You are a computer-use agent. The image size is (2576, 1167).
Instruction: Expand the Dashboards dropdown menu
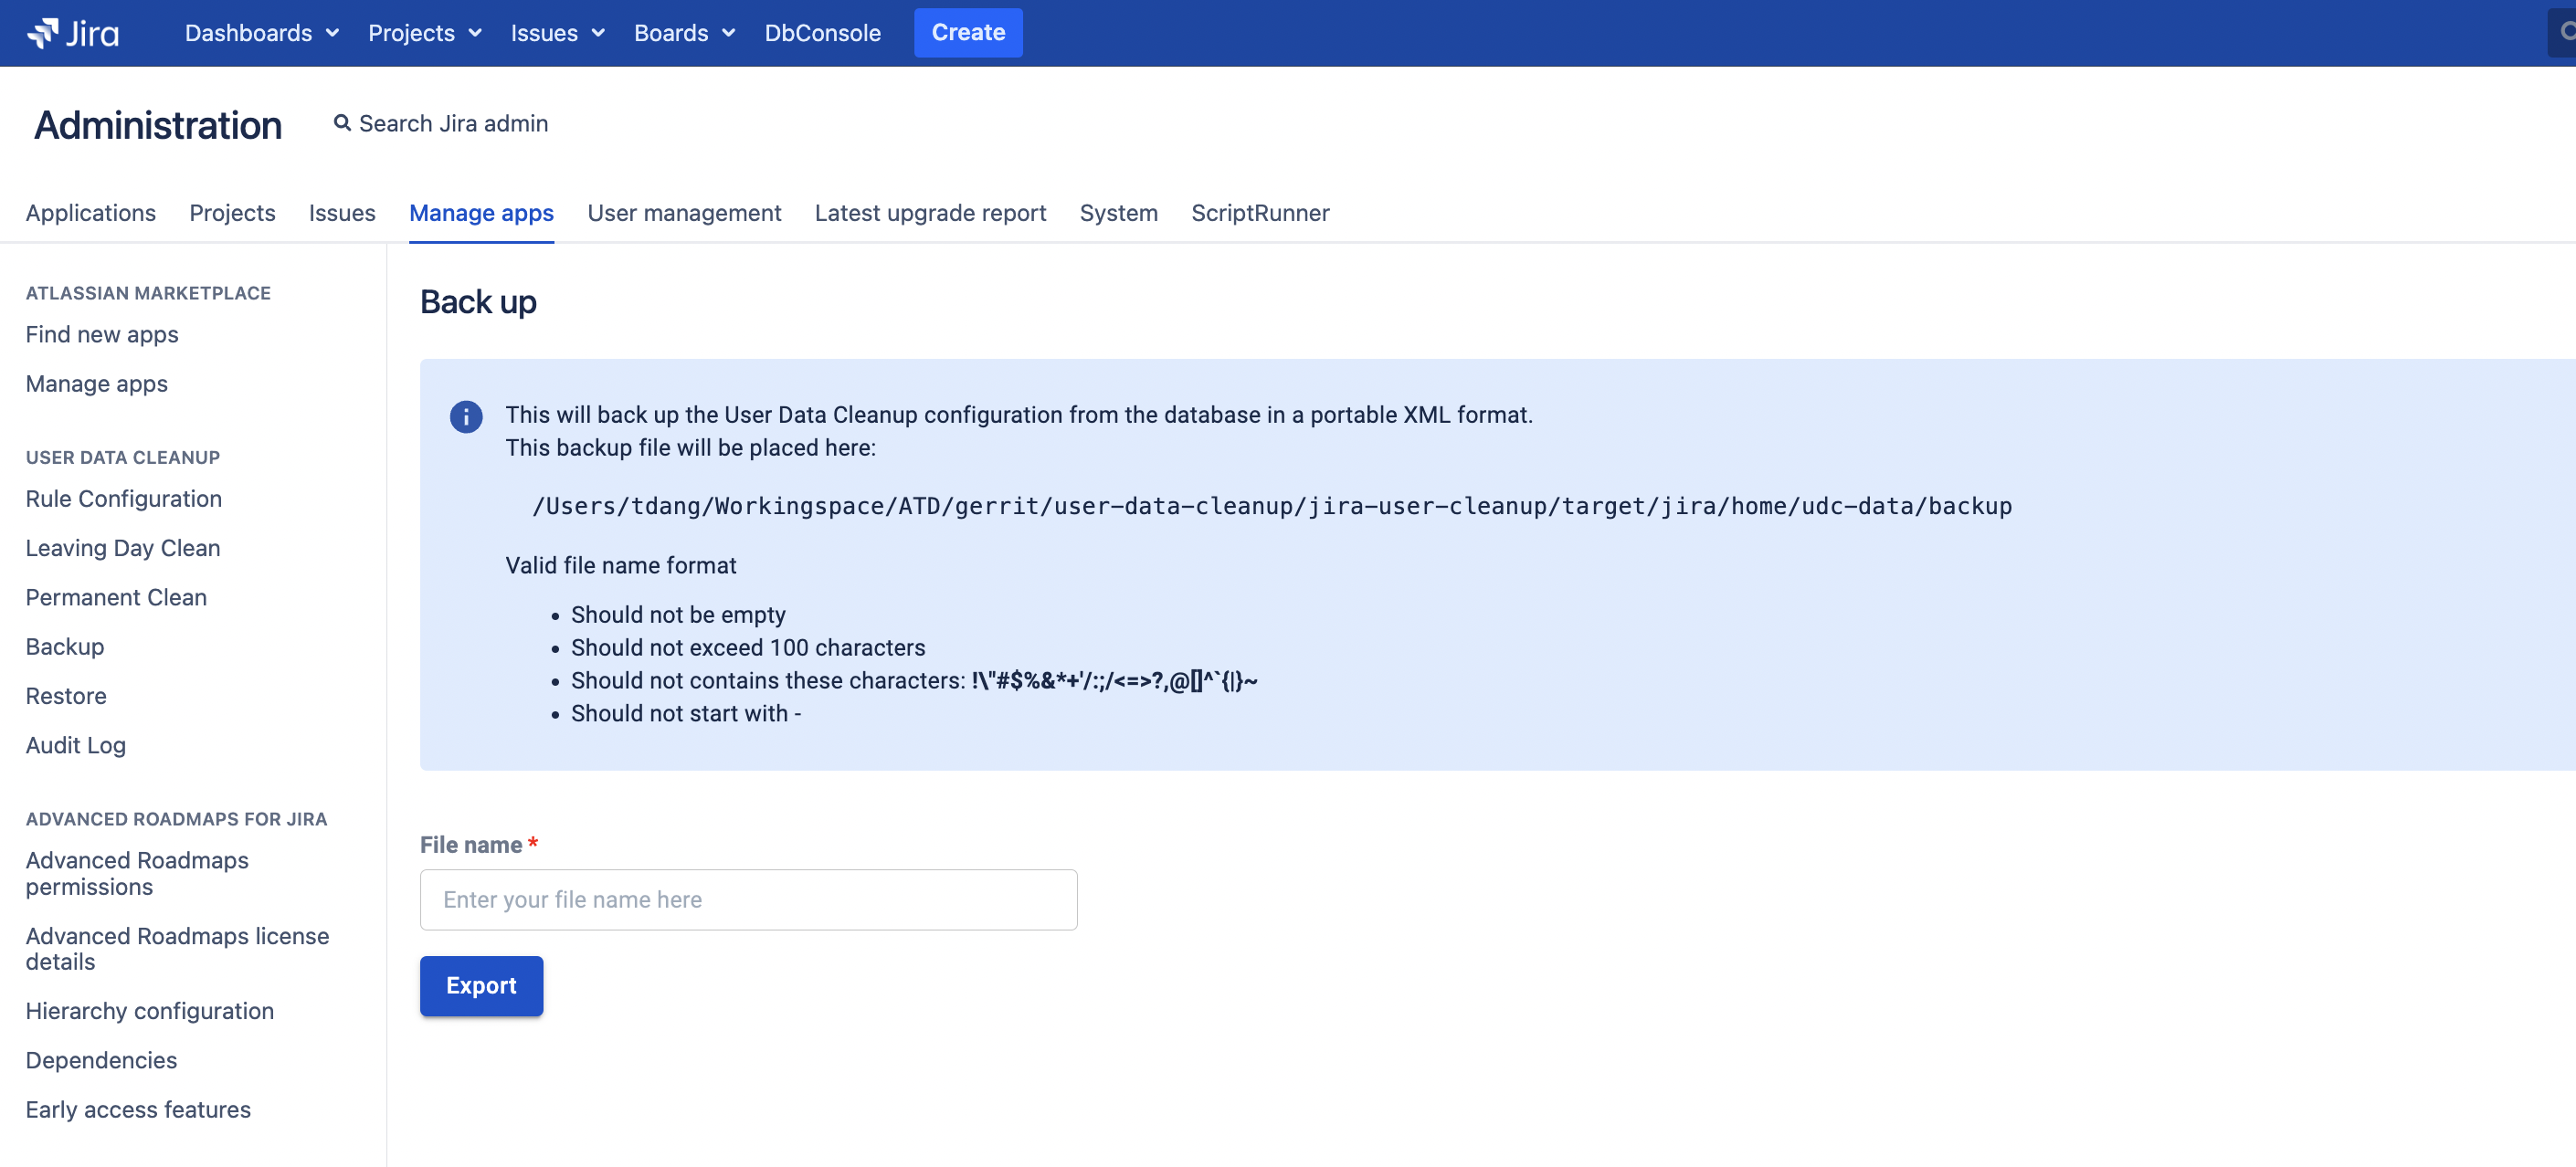pos(262,33)
